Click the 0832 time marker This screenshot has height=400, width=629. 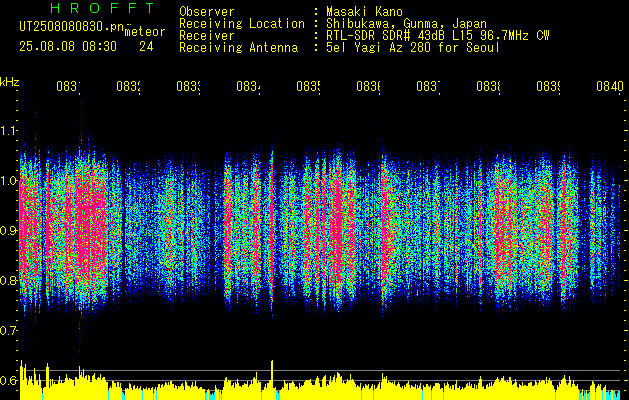pyautogui.click(x=128, y=86)
